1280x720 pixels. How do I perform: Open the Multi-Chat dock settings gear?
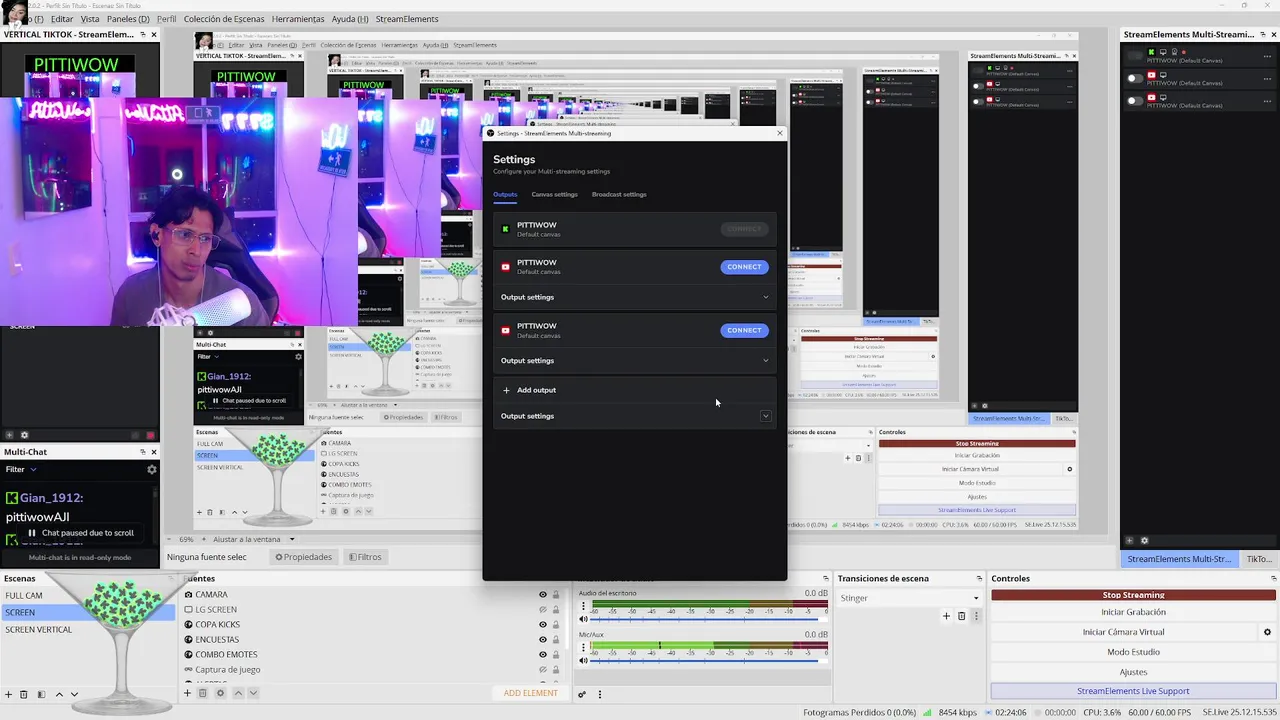pos(152,469)
